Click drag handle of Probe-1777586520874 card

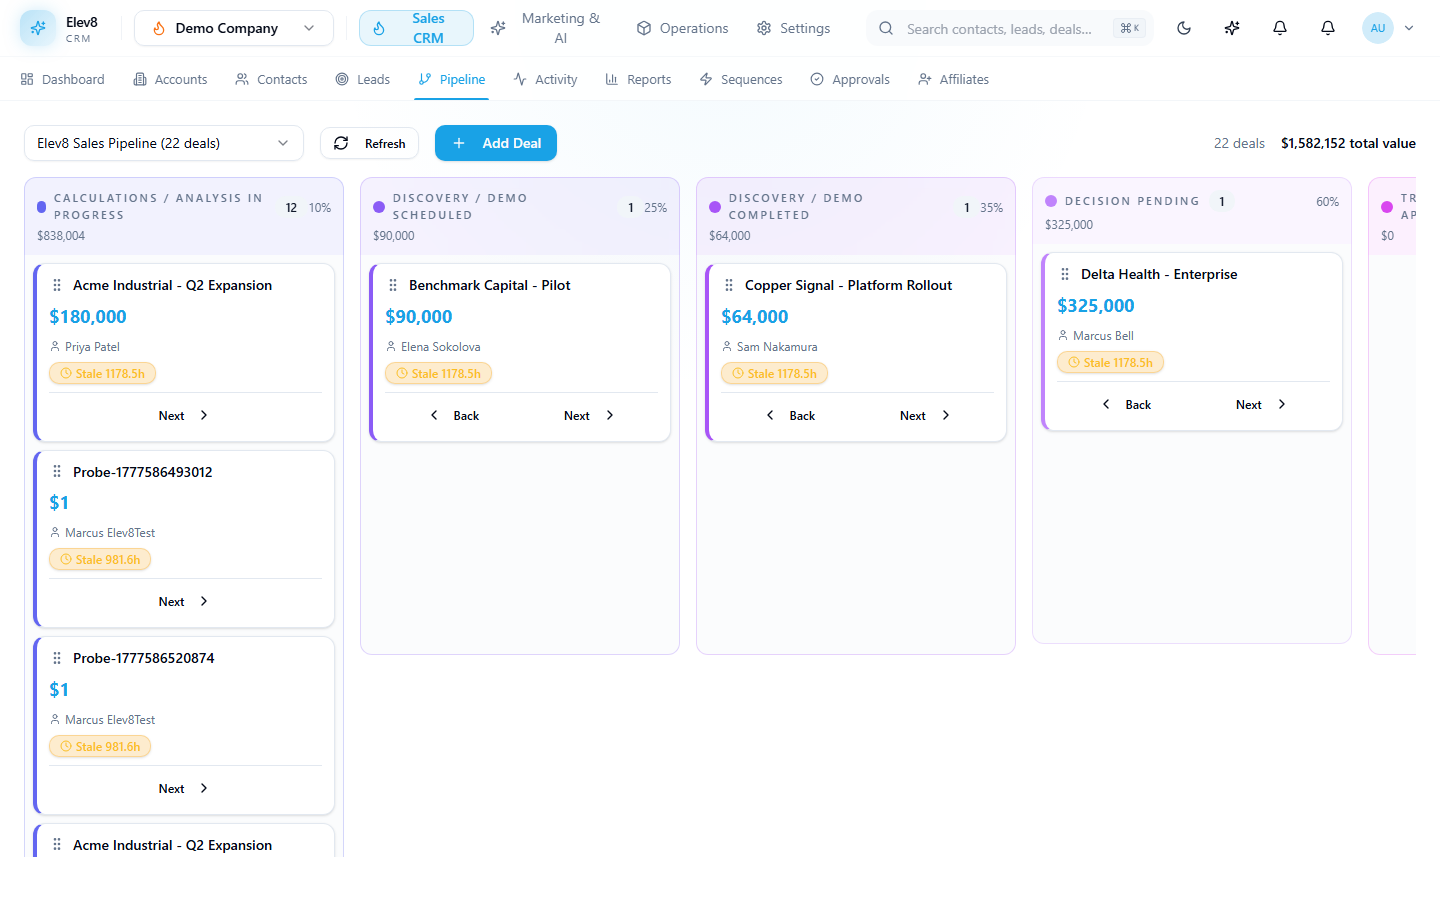click(x=57, y=658)
